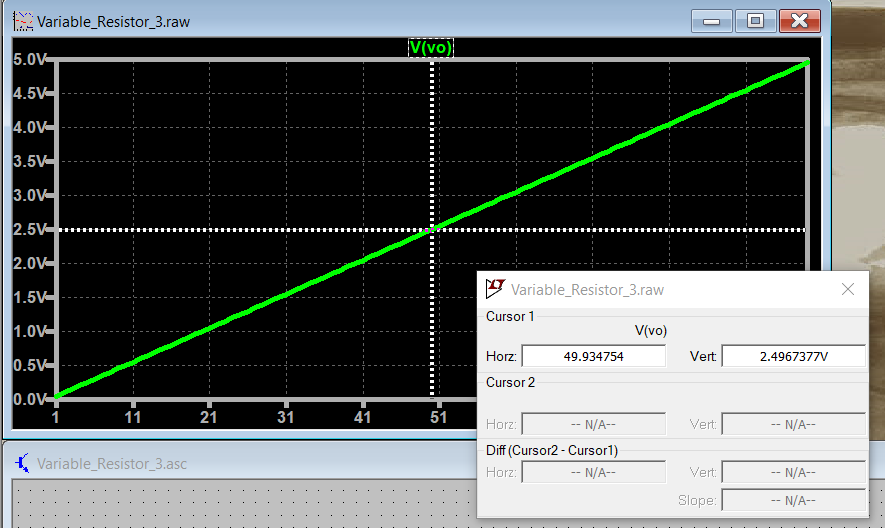Click the V(vo) trace label above the plot
This screenshot has height=528, width=885.
tap(432, 47)
